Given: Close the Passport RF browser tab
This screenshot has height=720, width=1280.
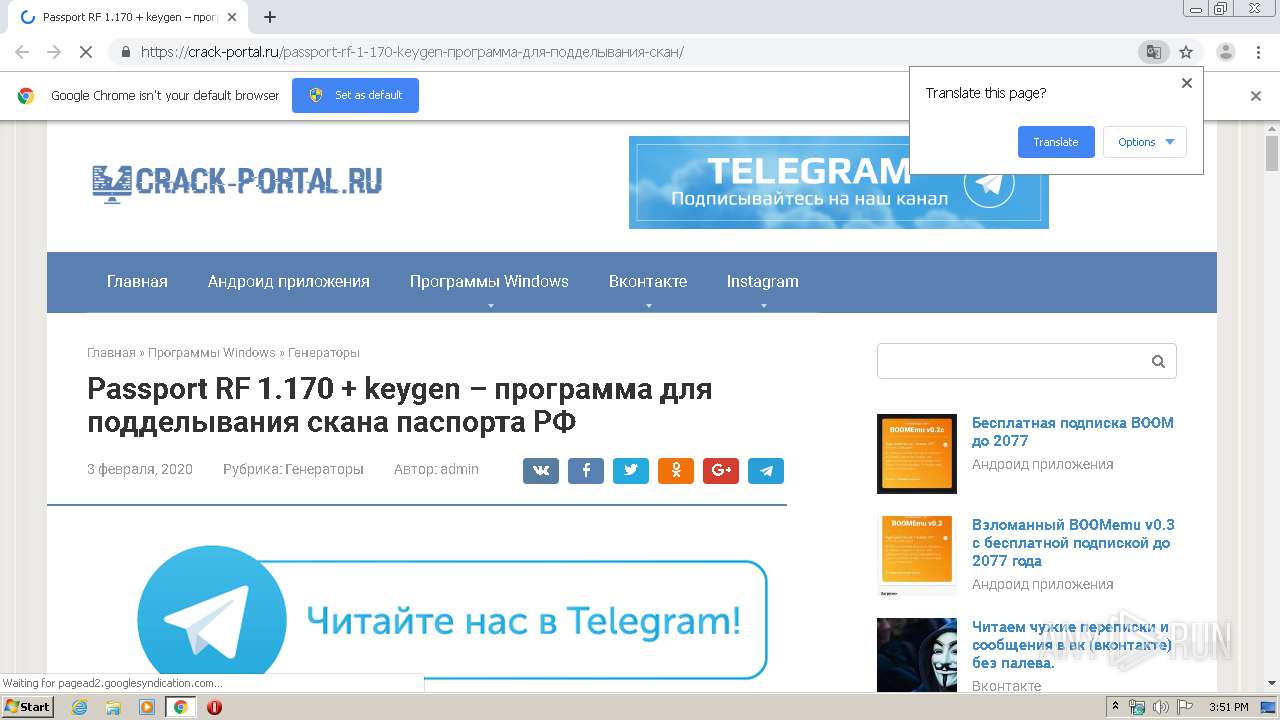Looking at the screenshot, I should point(232,17).
